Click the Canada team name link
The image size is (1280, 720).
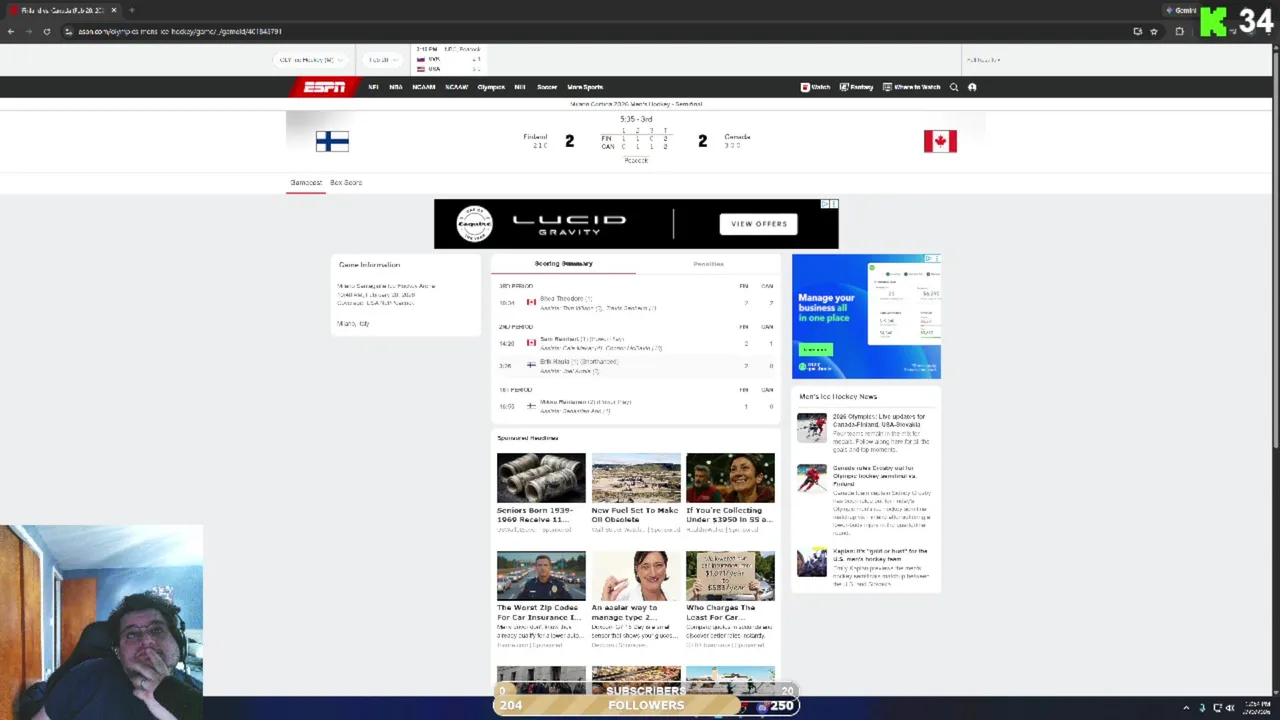pos(737,137)
